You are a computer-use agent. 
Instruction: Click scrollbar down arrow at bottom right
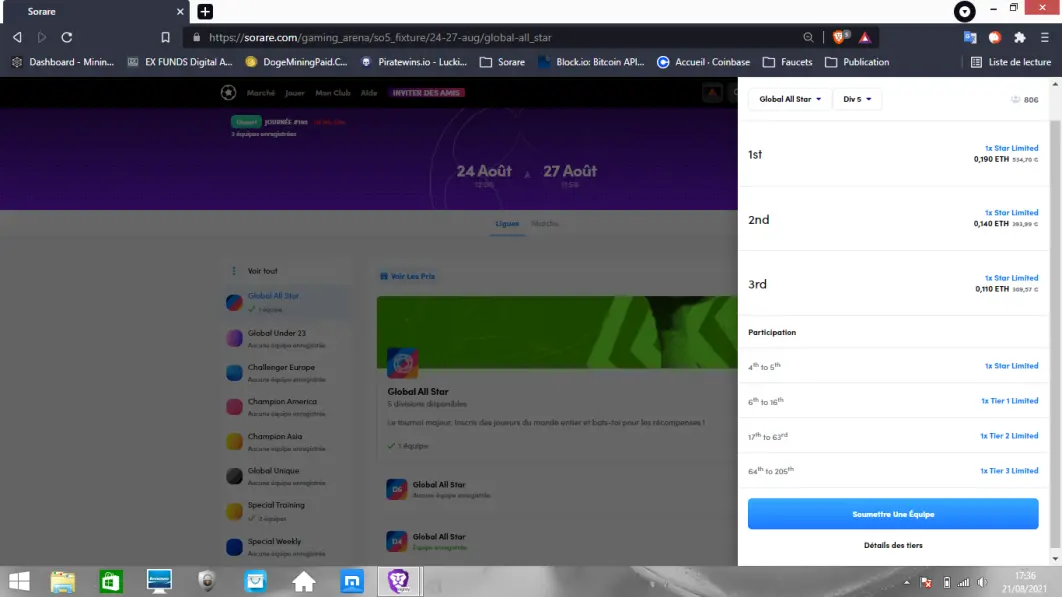point(1055,559)
